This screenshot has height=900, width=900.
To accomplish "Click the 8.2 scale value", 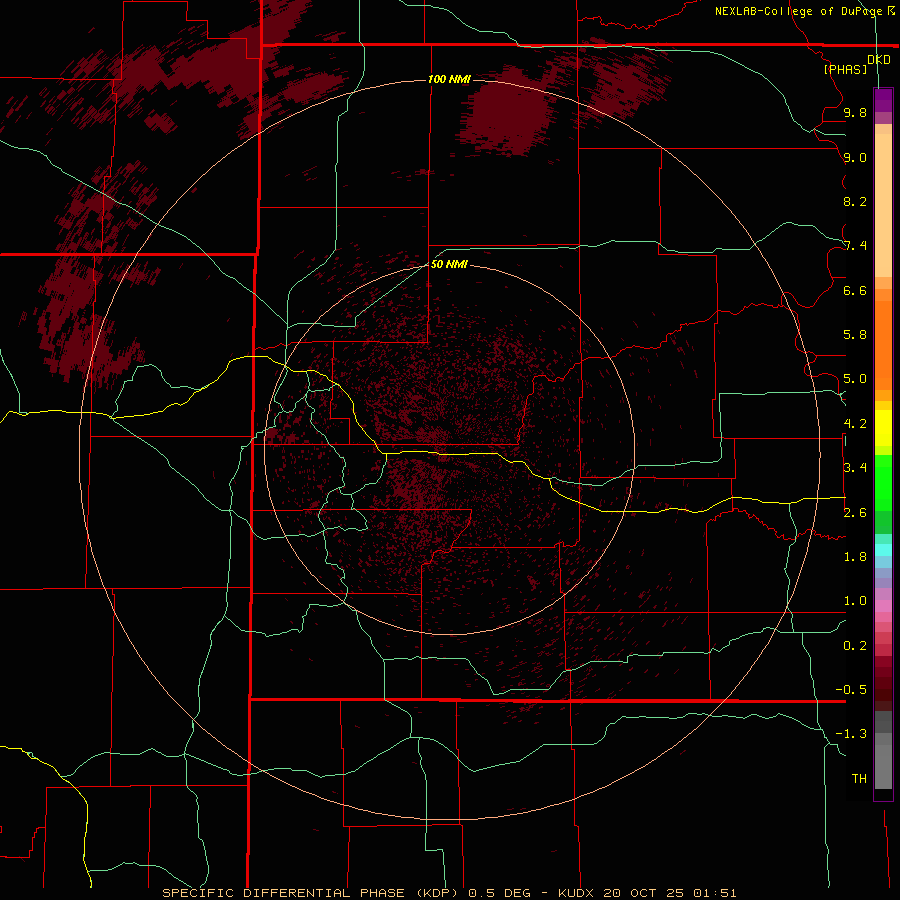I will coord(855,201).
